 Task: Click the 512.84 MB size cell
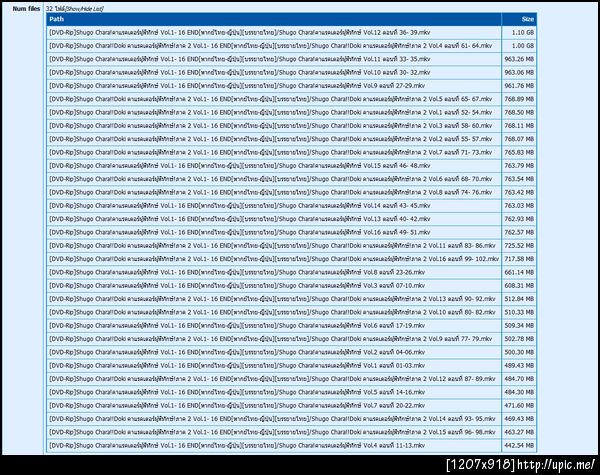(519, 299)
